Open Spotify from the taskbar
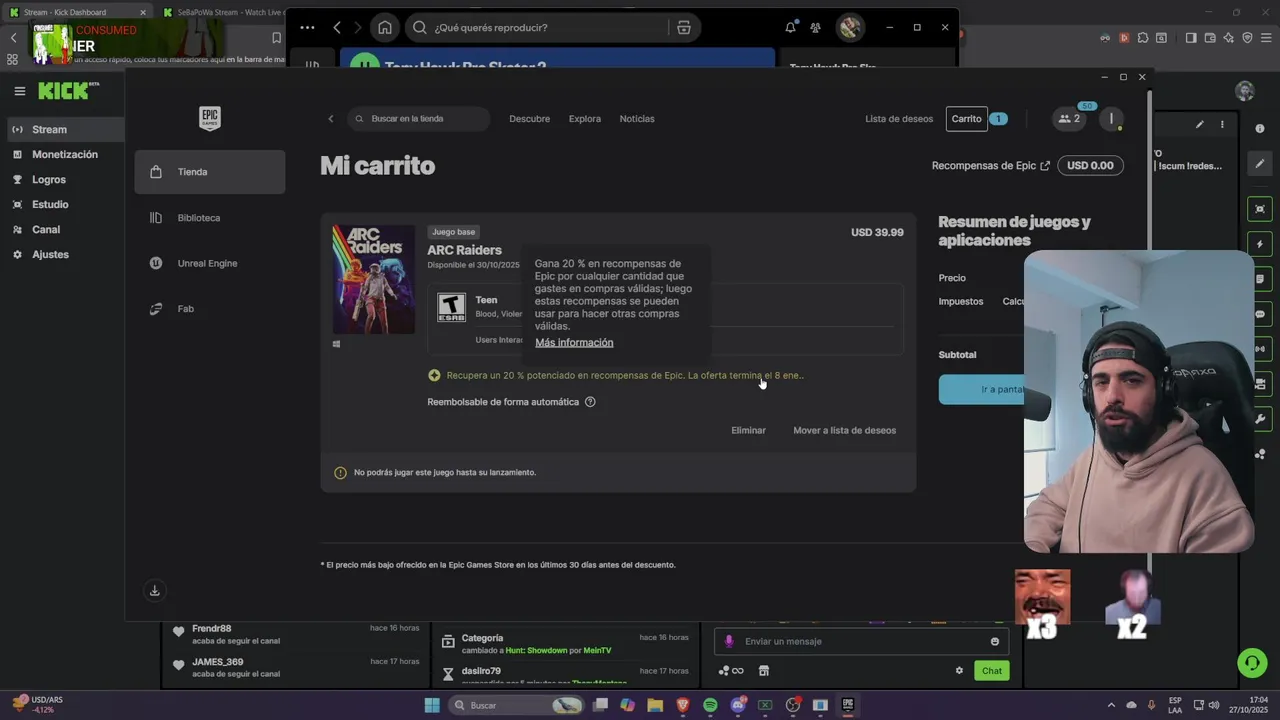 (x=710, y=705)
